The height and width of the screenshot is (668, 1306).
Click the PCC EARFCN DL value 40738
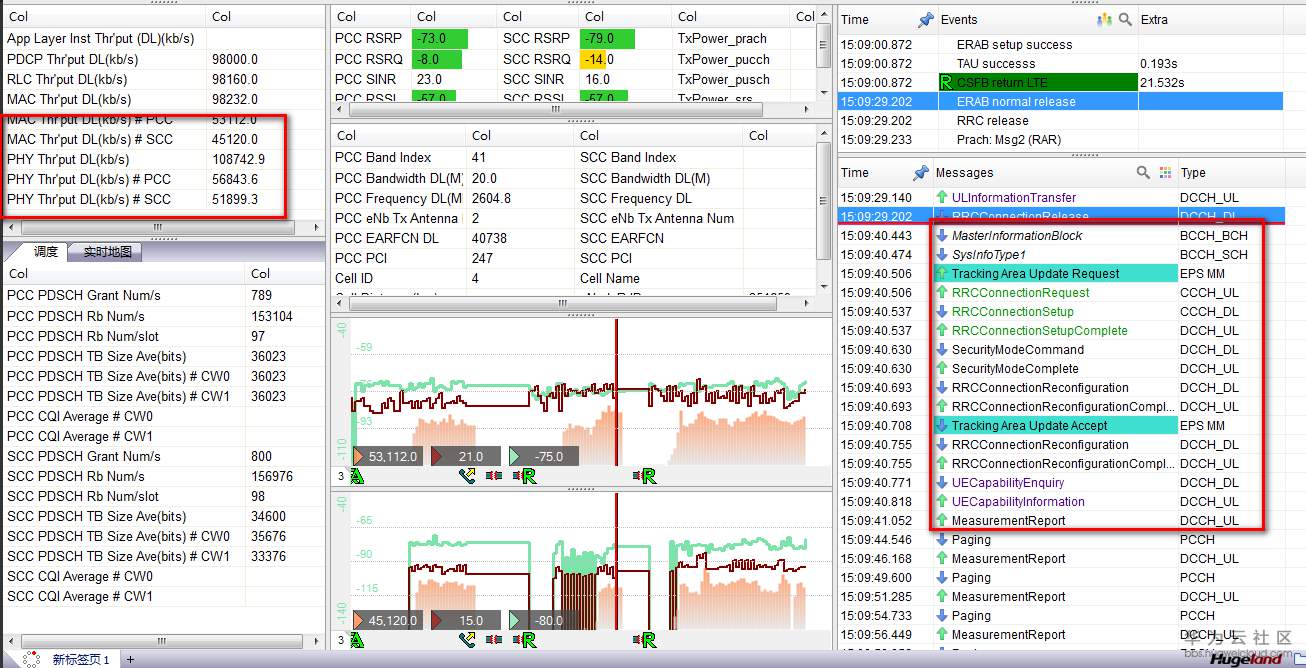(488, 238)
